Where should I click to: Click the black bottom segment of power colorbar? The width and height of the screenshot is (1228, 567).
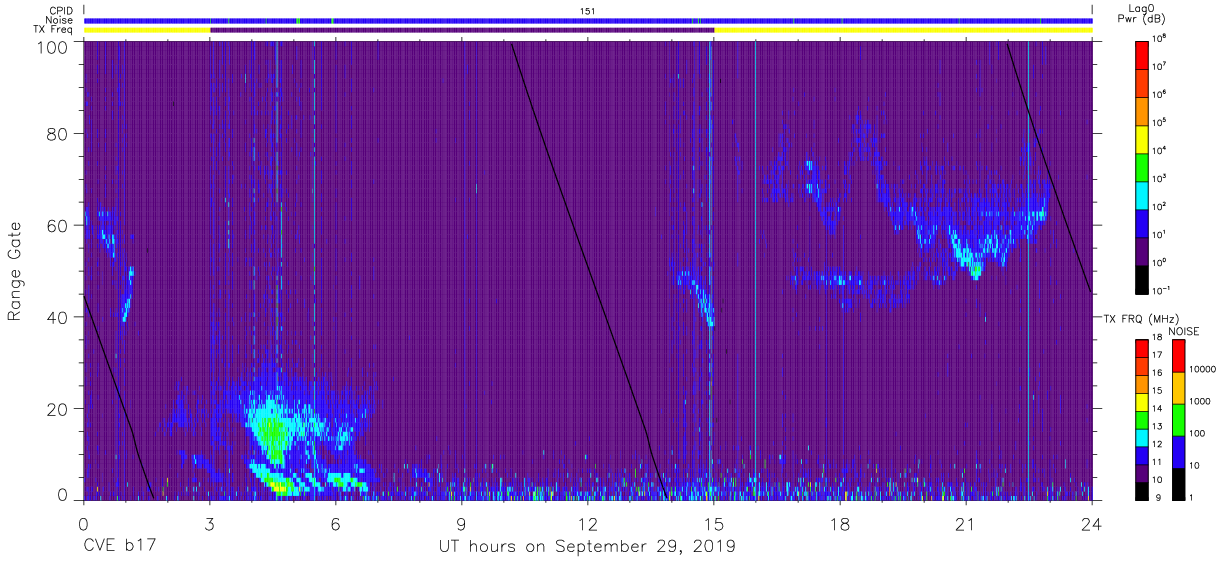(1141, 279)
